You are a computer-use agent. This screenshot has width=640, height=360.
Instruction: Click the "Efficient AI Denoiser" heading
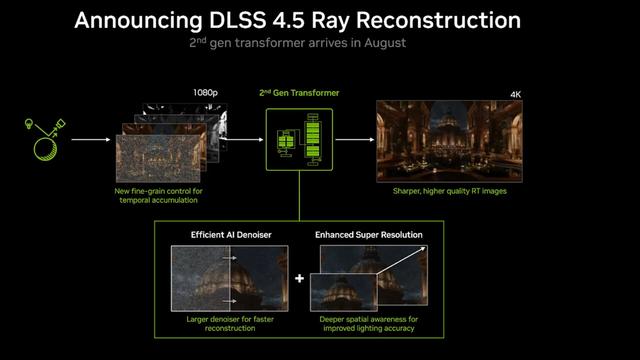pos(231,235)
